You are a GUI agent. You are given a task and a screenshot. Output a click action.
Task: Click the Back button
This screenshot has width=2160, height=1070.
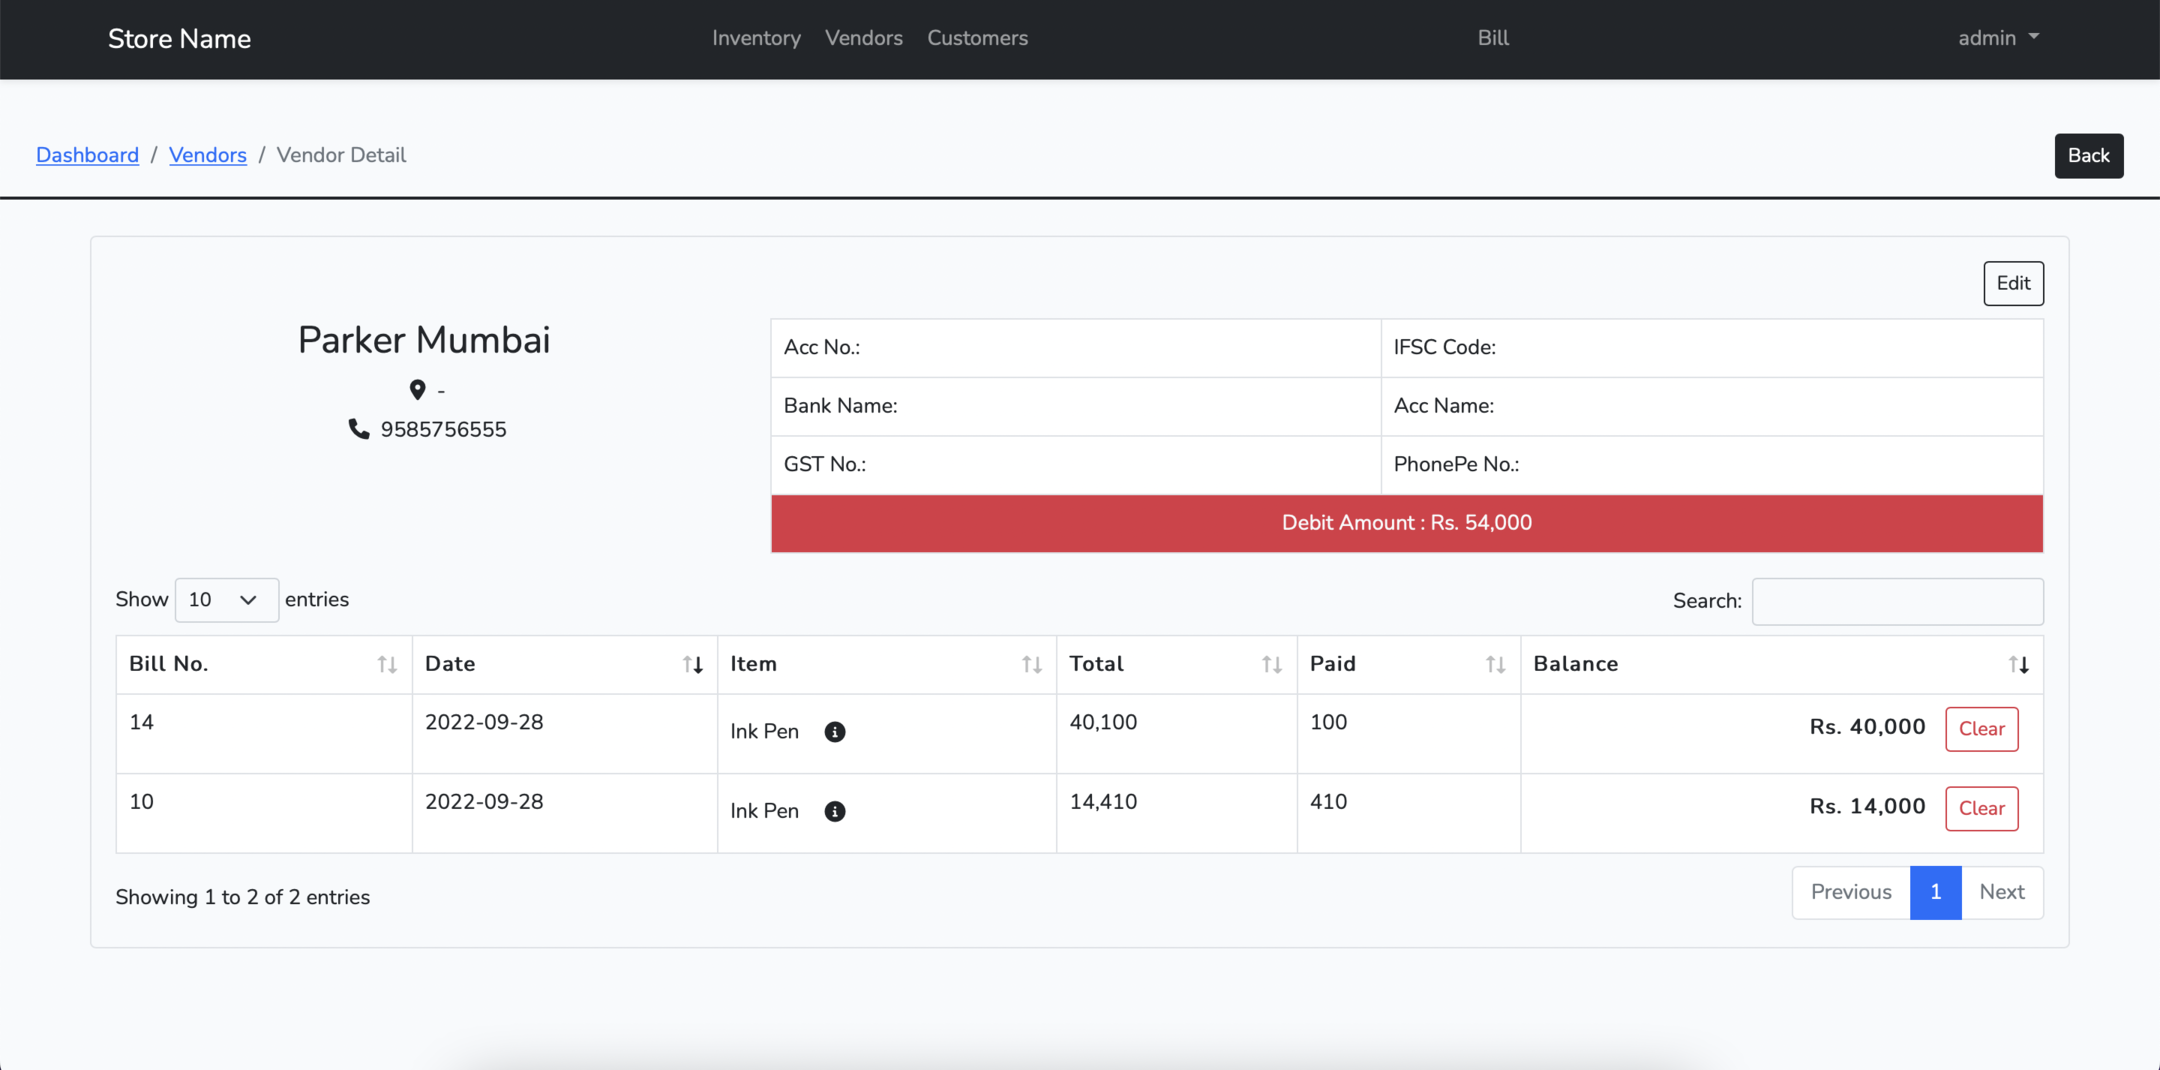coord(2088,156)
